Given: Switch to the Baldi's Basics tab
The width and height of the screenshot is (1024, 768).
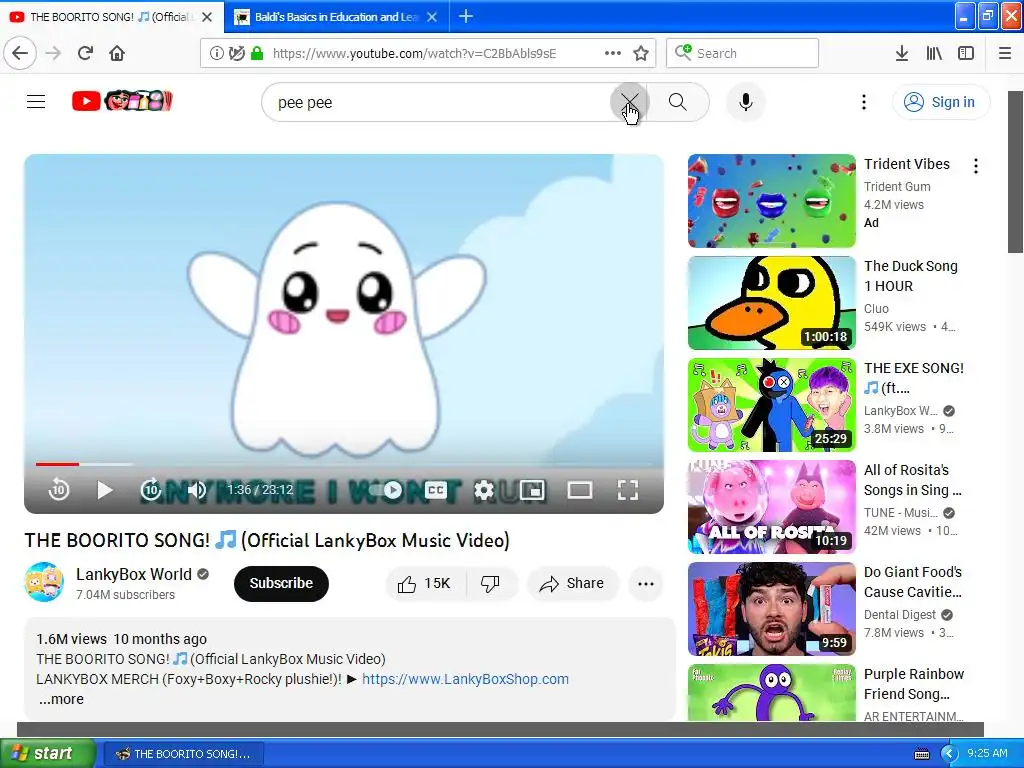Looking at the screenshot, I should tap(336, 17).
